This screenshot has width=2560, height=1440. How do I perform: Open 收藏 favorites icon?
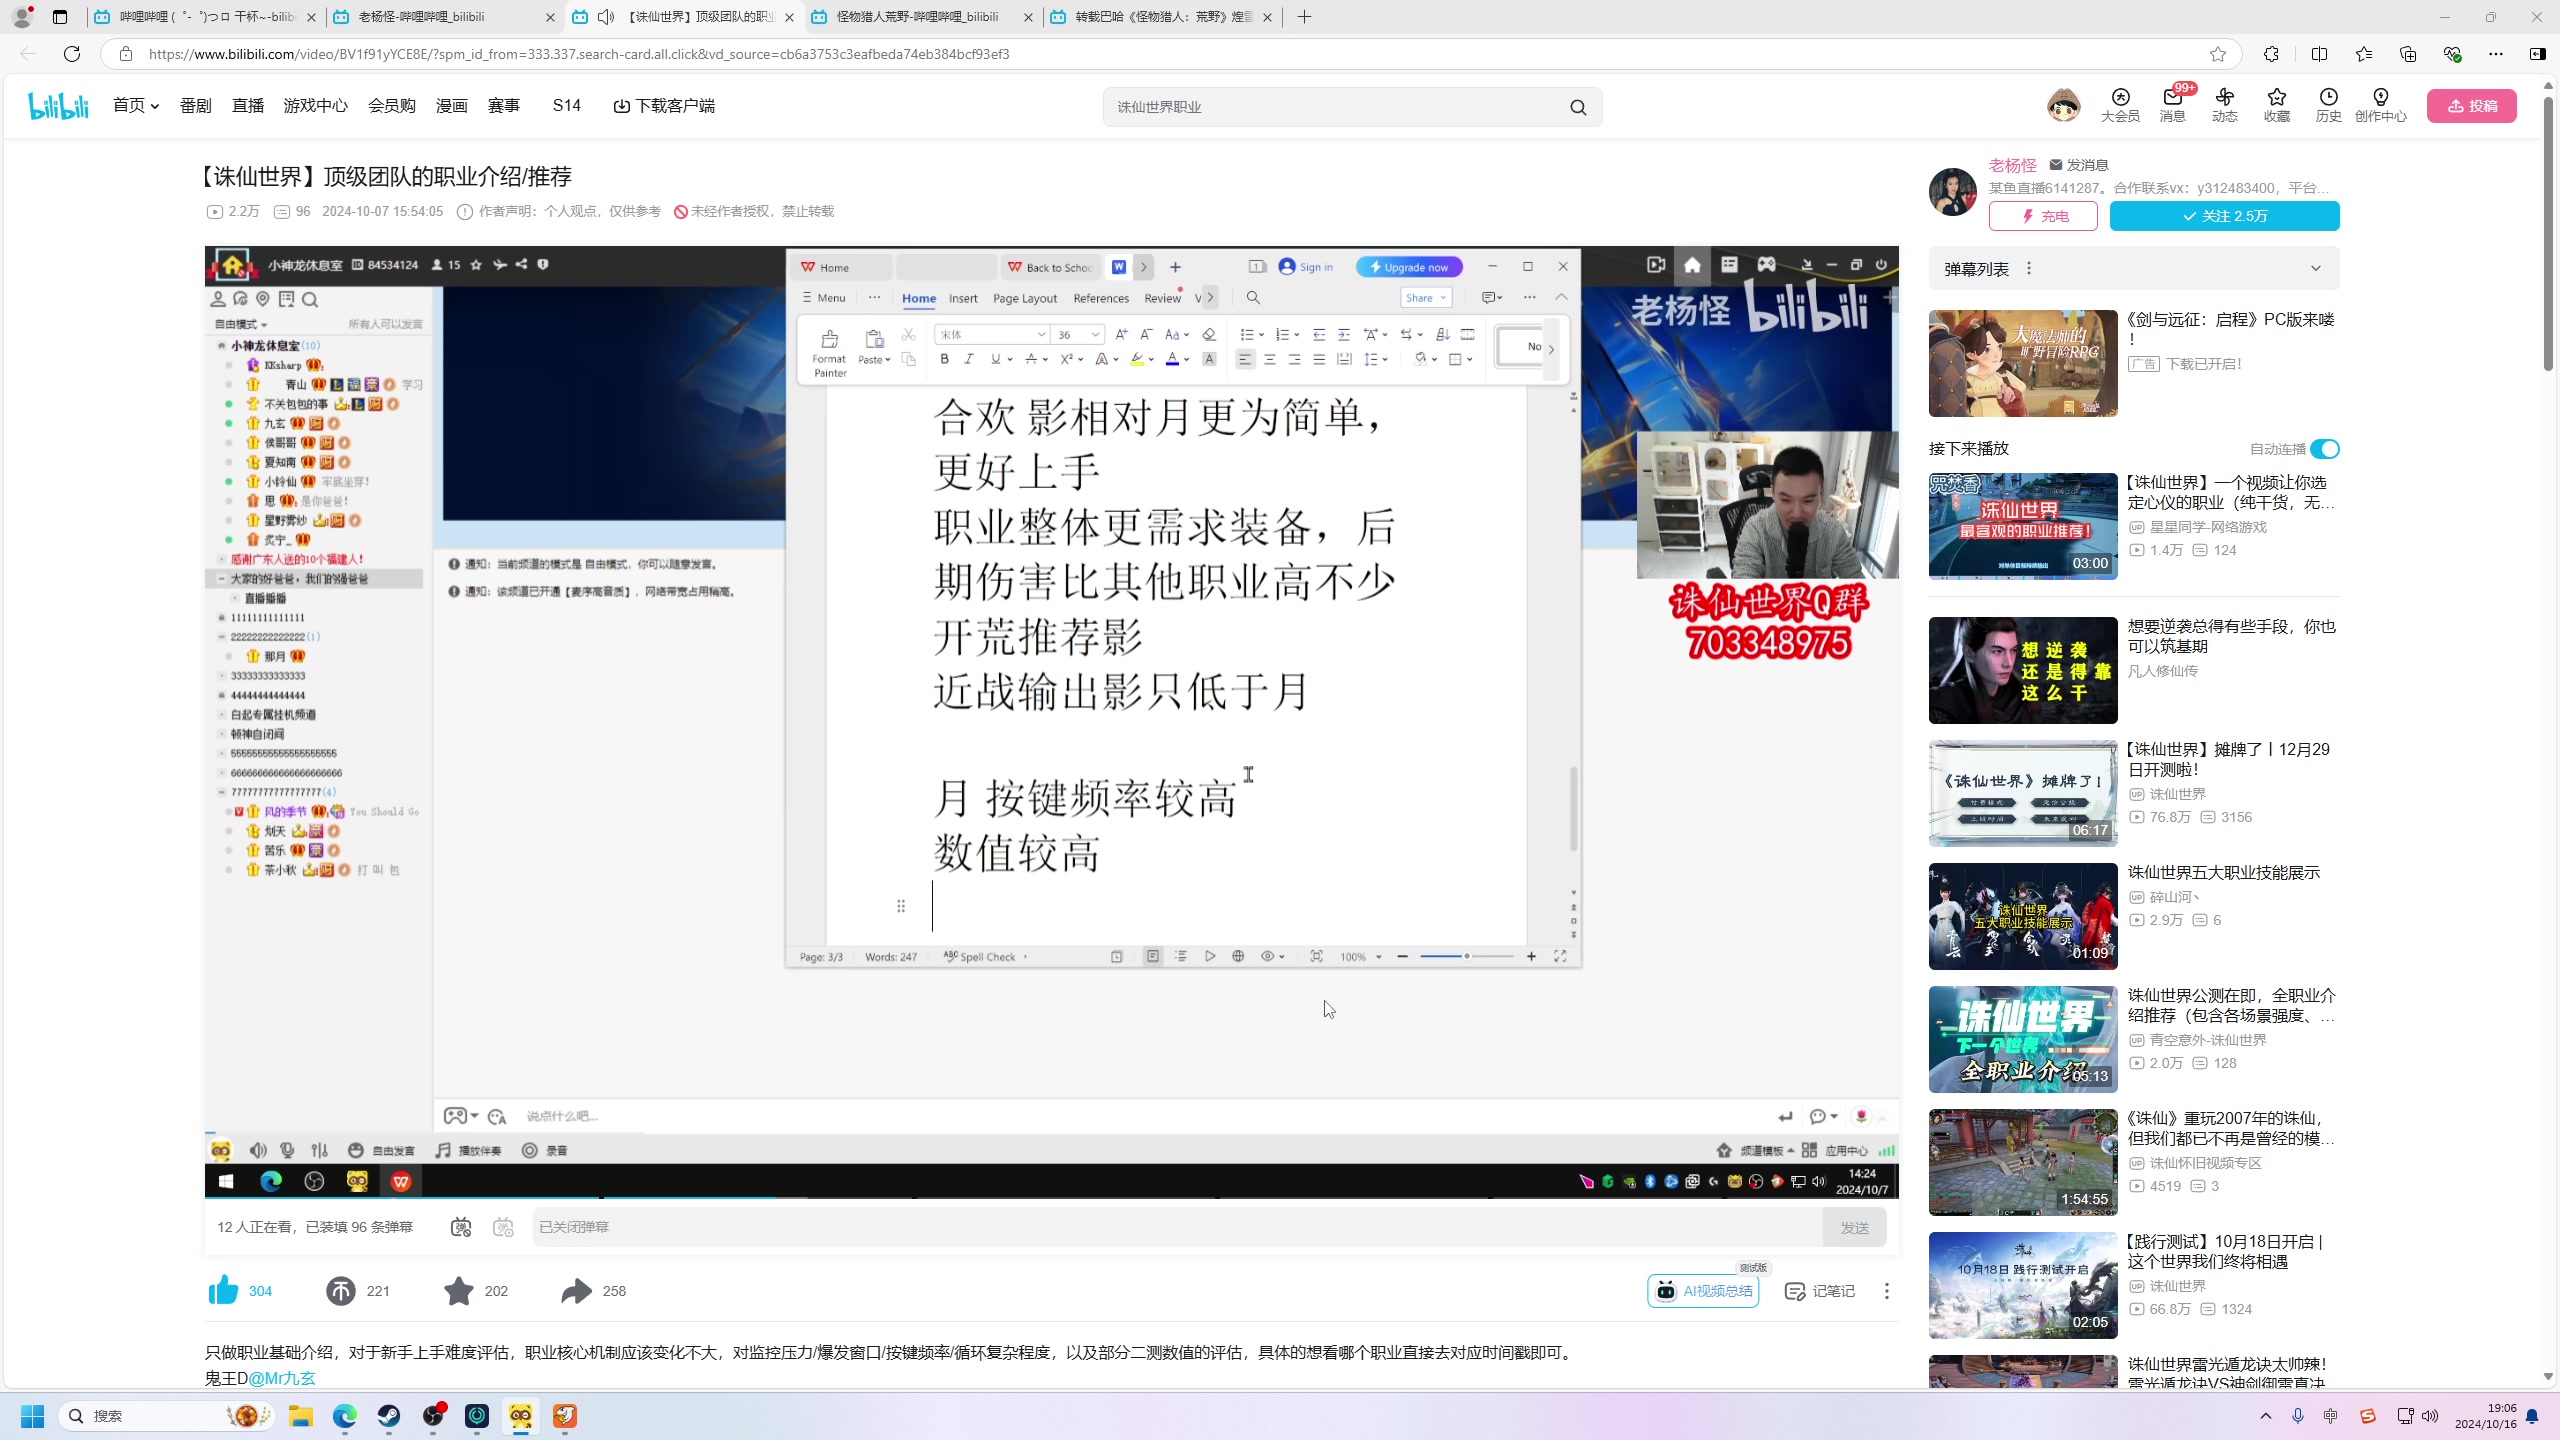(2276, 105)
